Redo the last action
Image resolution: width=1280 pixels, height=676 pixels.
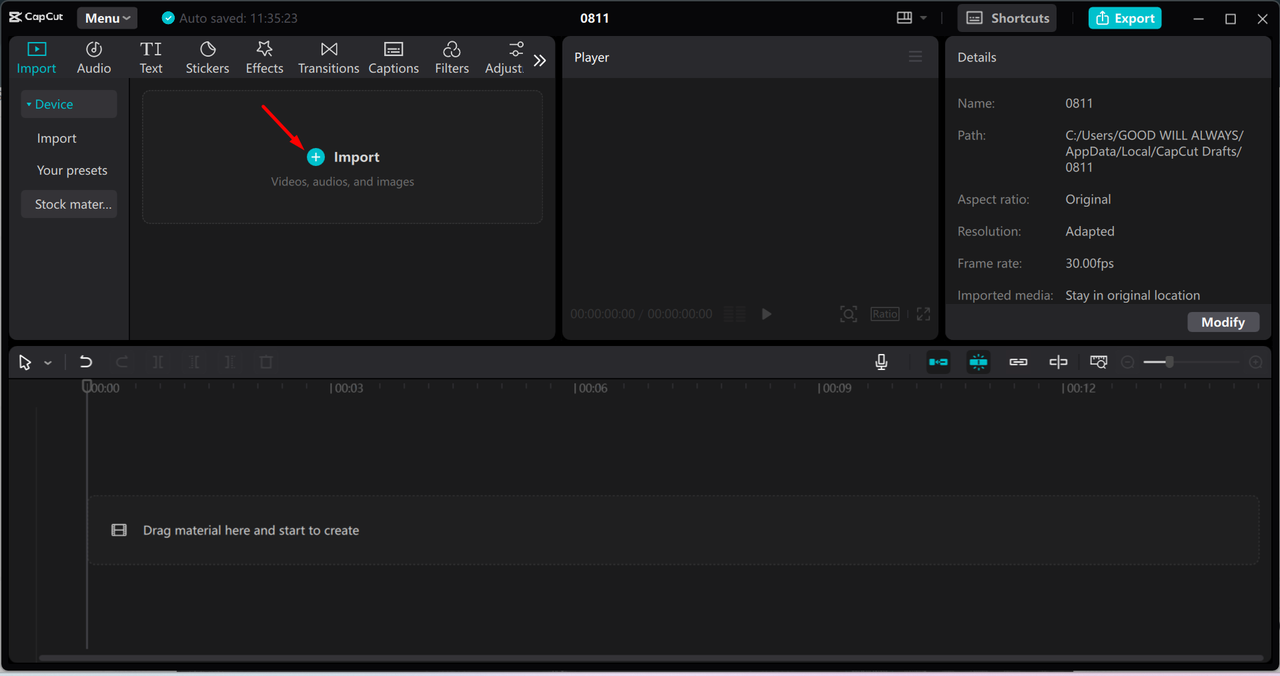(x=122, y=362)
